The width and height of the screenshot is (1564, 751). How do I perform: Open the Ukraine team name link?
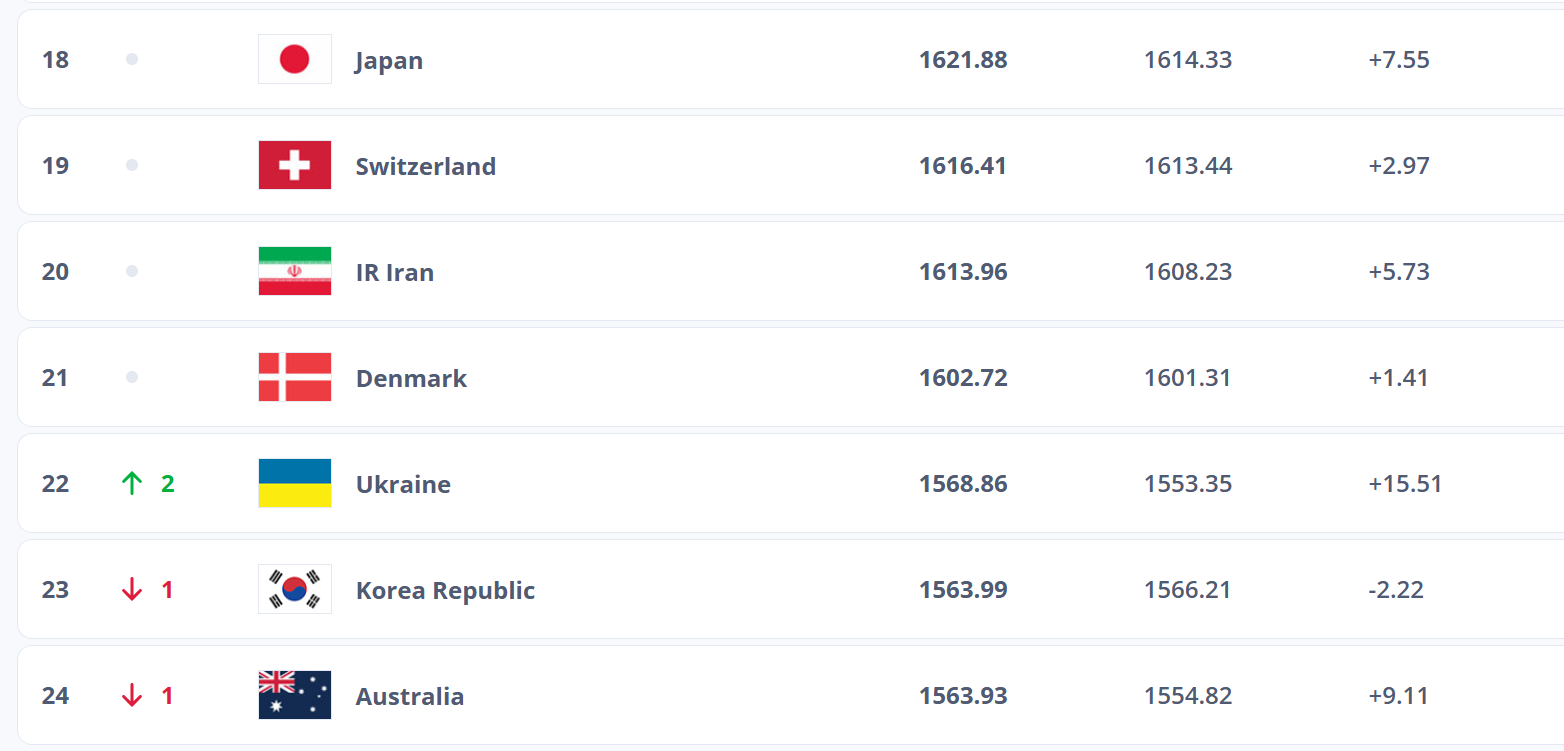tap(404, 484)
